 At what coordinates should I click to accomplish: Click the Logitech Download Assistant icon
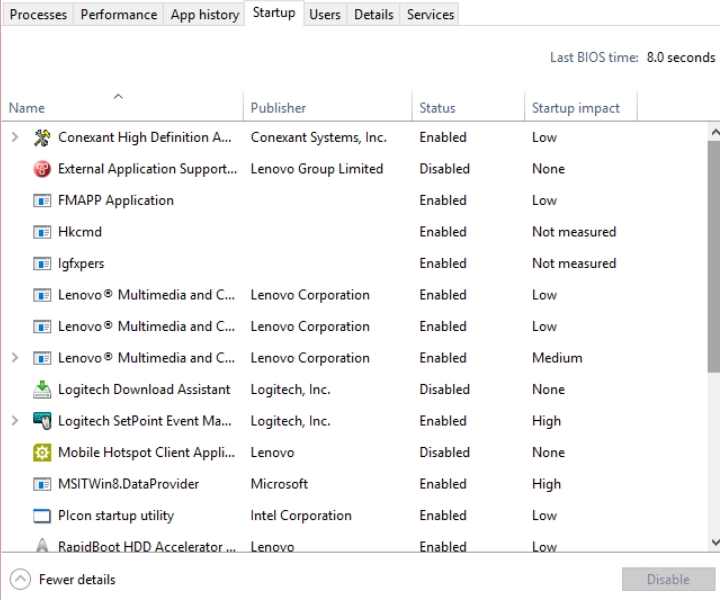pos(42,390)
